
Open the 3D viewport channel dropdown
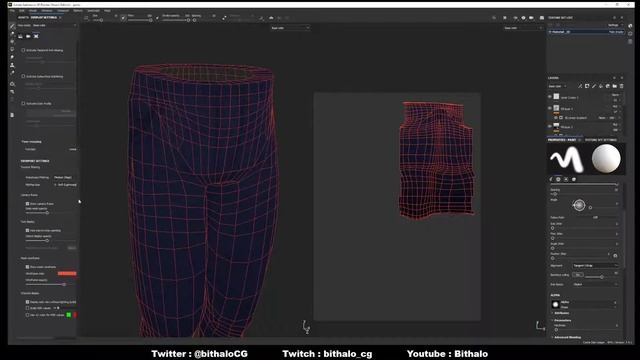[290, 28]
